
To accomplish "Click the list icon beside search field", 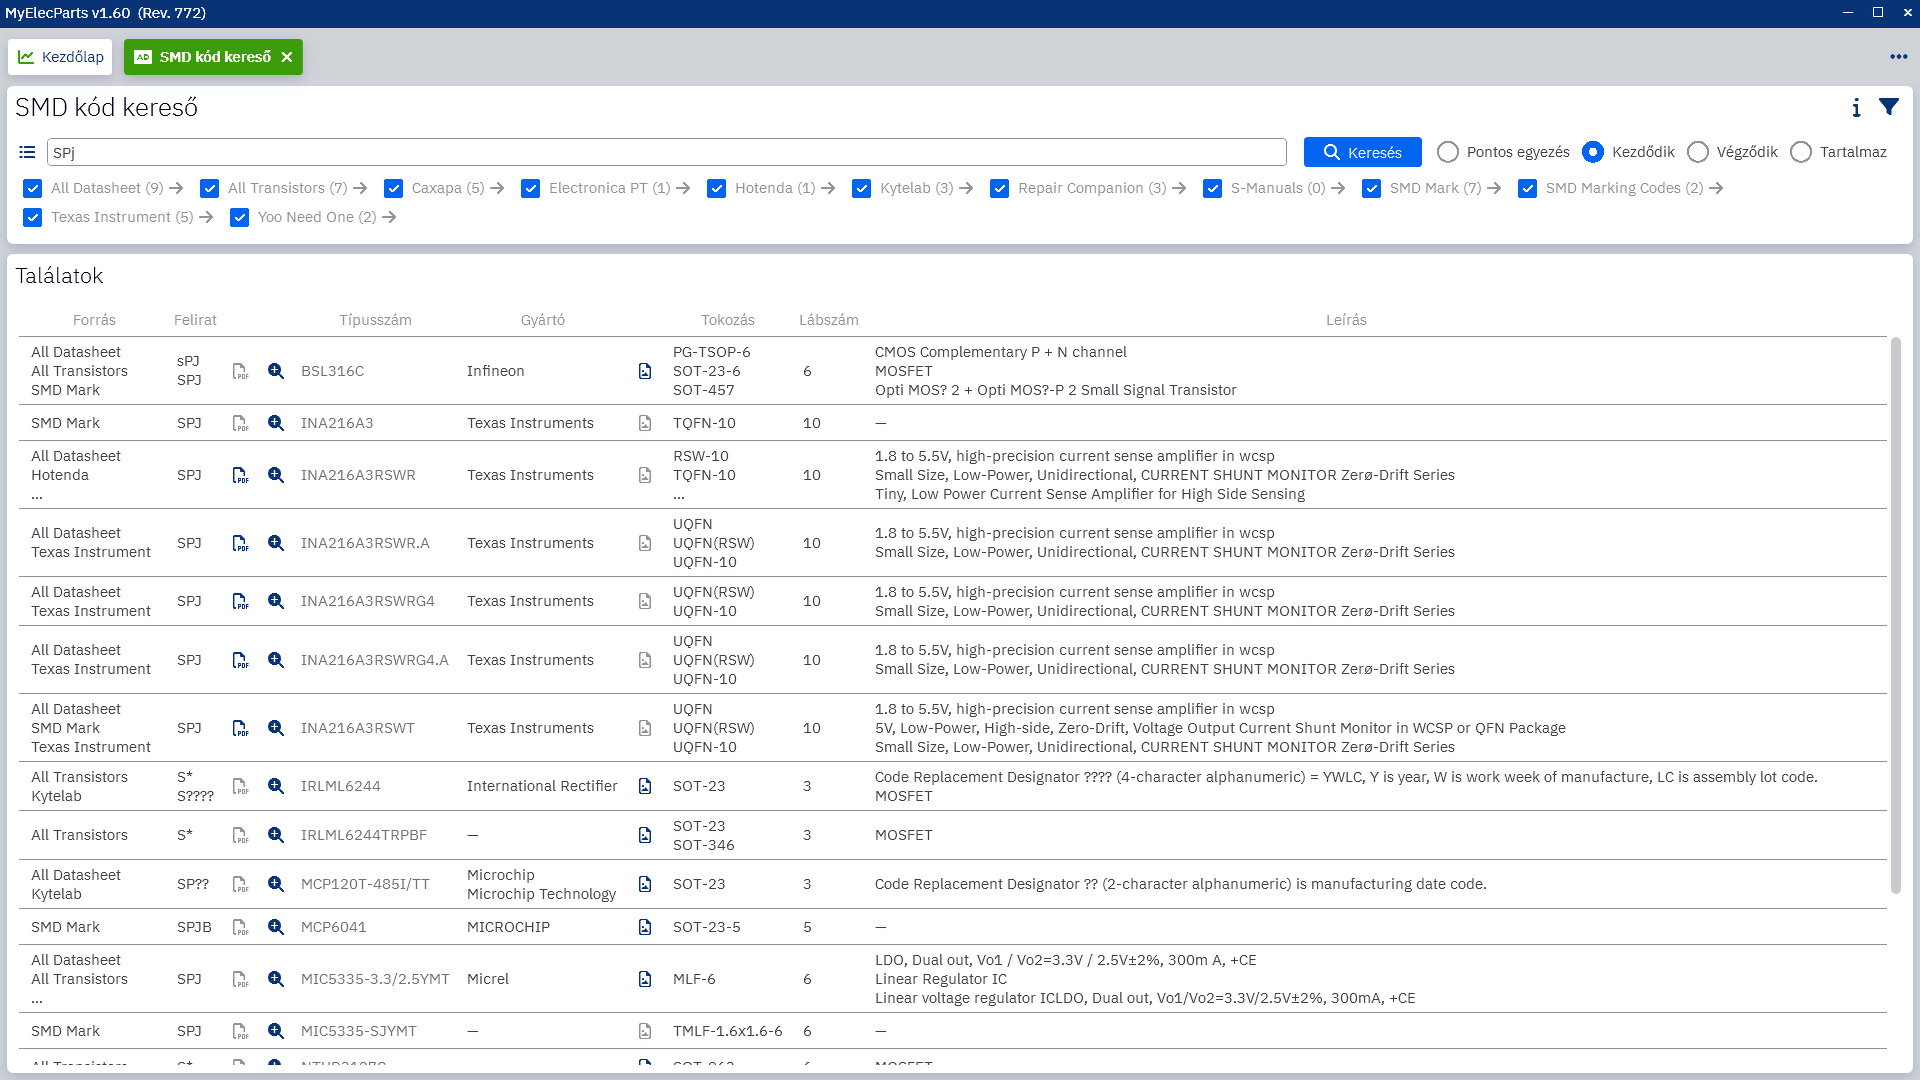I will 27,152.
